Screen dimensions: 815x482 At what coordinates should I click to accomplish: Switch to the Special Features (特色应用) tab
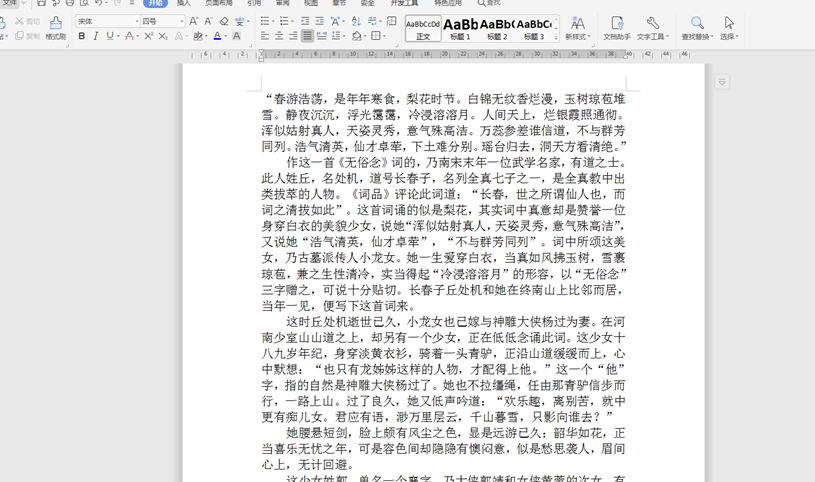coord(448,3)
